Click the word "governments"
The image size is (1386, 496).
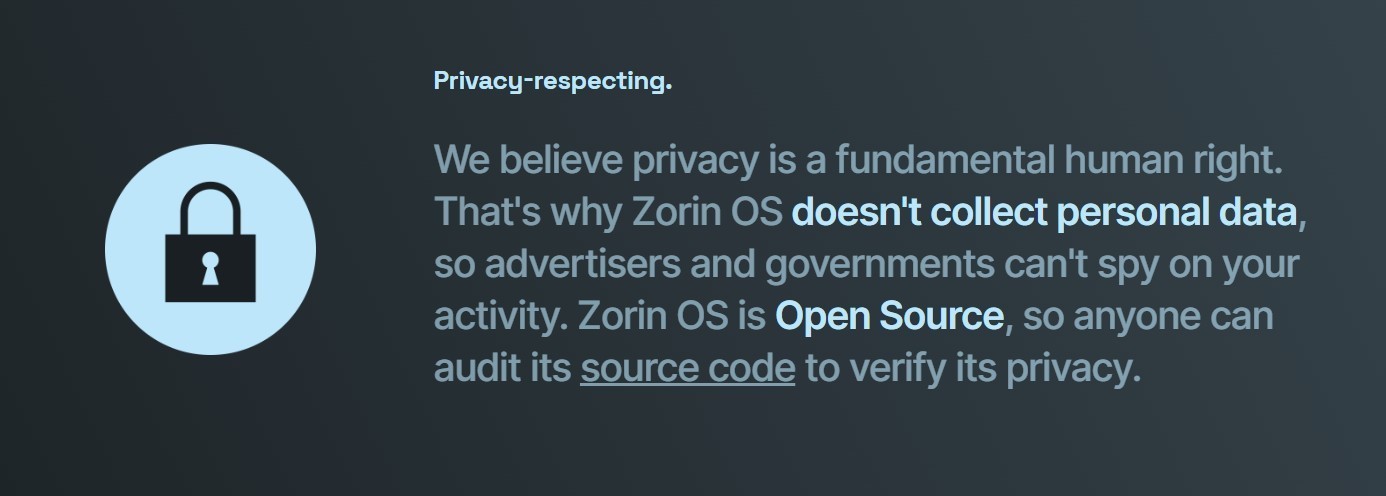click(x=879, y=264)
